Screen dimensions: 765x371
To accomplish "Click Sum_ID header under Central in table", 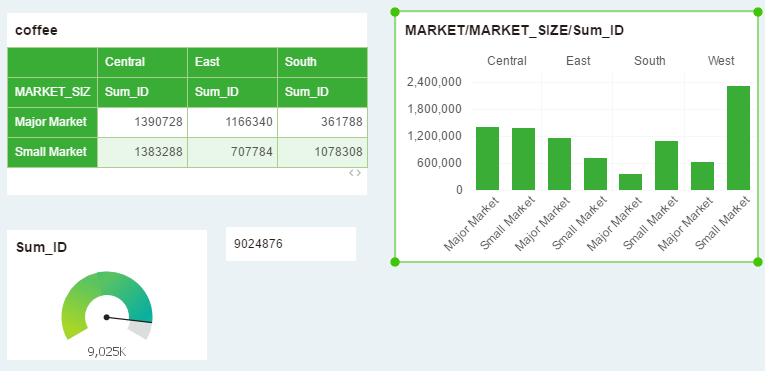I will [142, 92].
